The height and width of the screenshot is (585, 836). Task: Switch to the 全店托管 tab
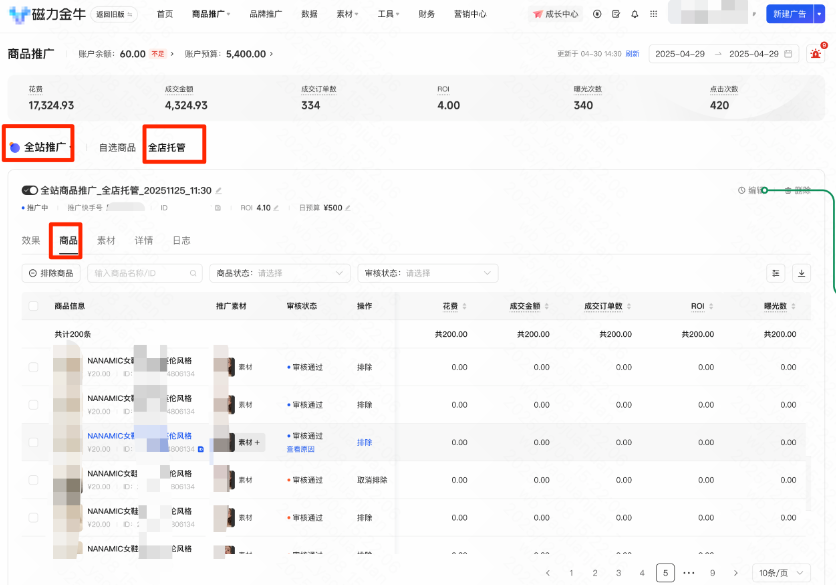(167, 148)
